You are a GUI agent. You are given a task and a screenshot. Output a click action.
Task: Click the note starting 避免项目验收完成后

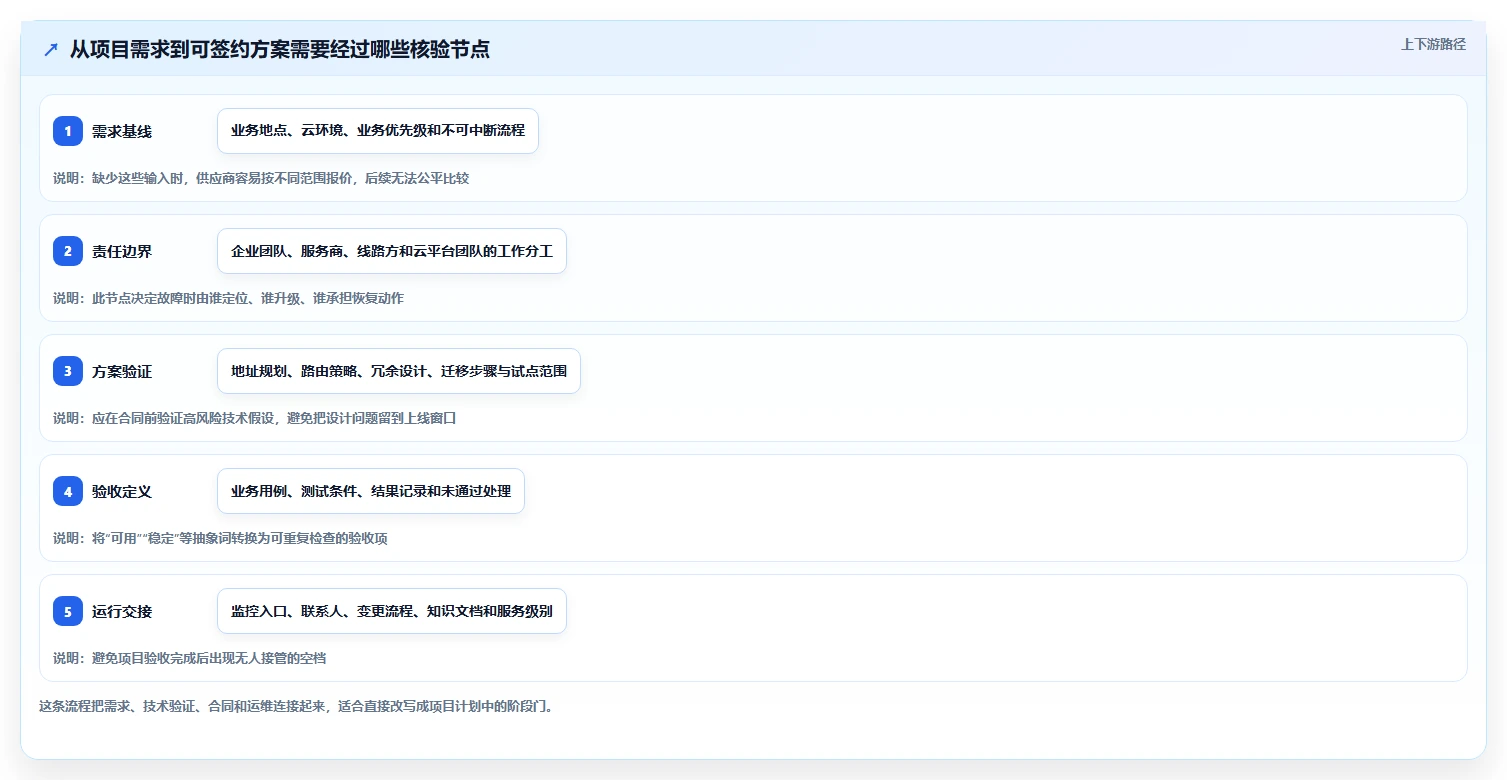click(x=190, y=658)
